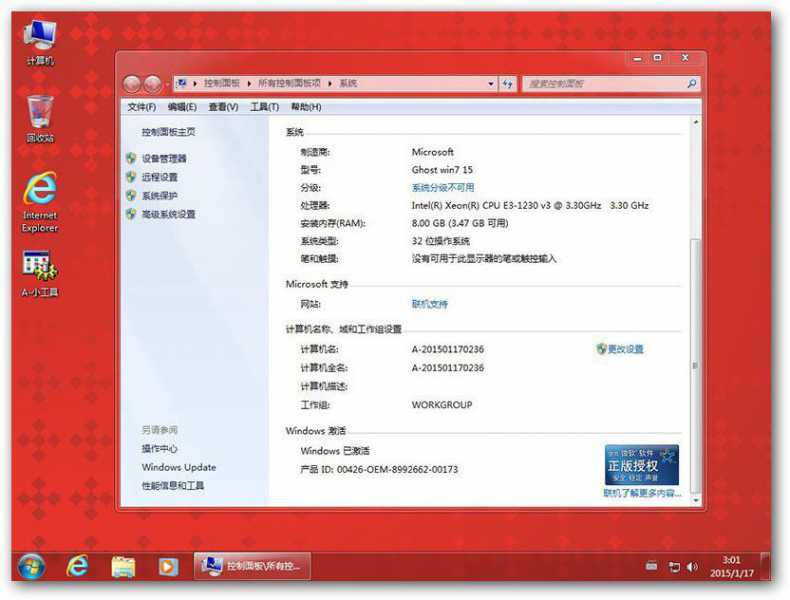Launch the media player taskbar icon
Viewport: 790px width, 600px height.
168,567
